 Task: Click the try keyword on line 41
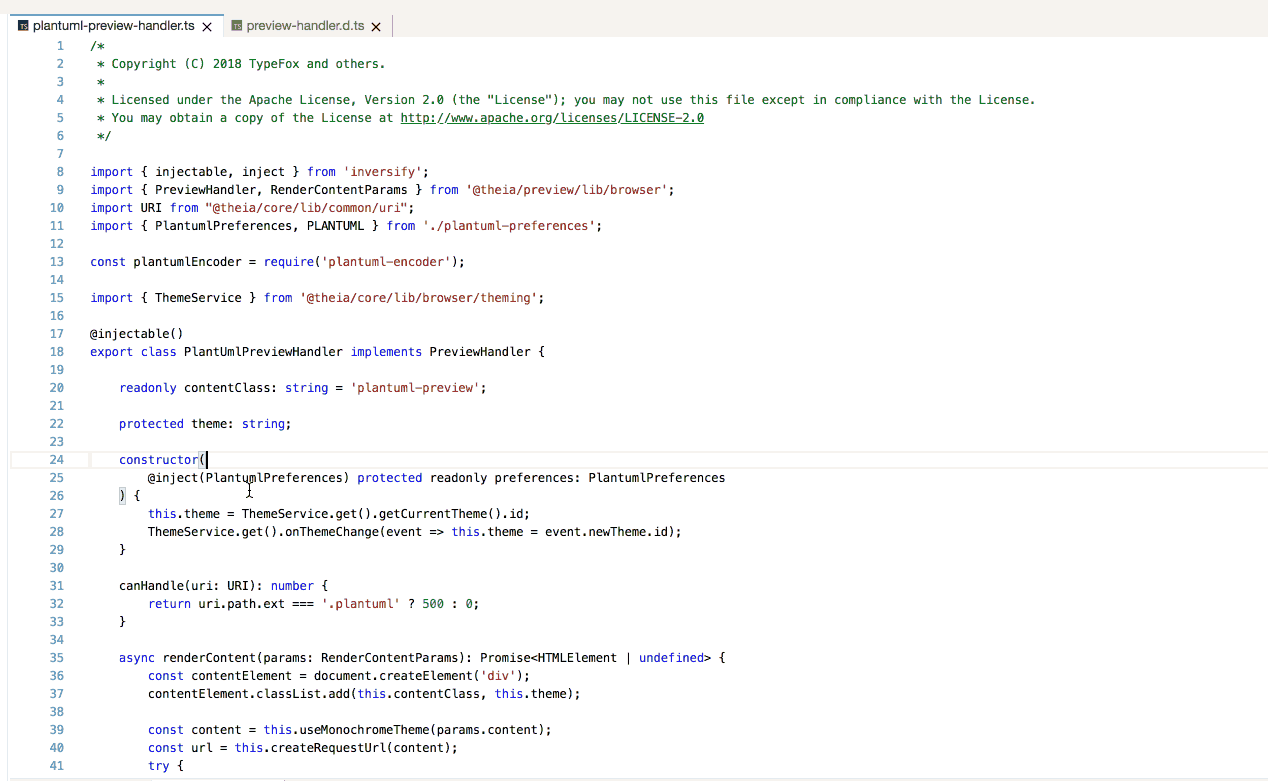pyautogui.click(x=158, y=766)
